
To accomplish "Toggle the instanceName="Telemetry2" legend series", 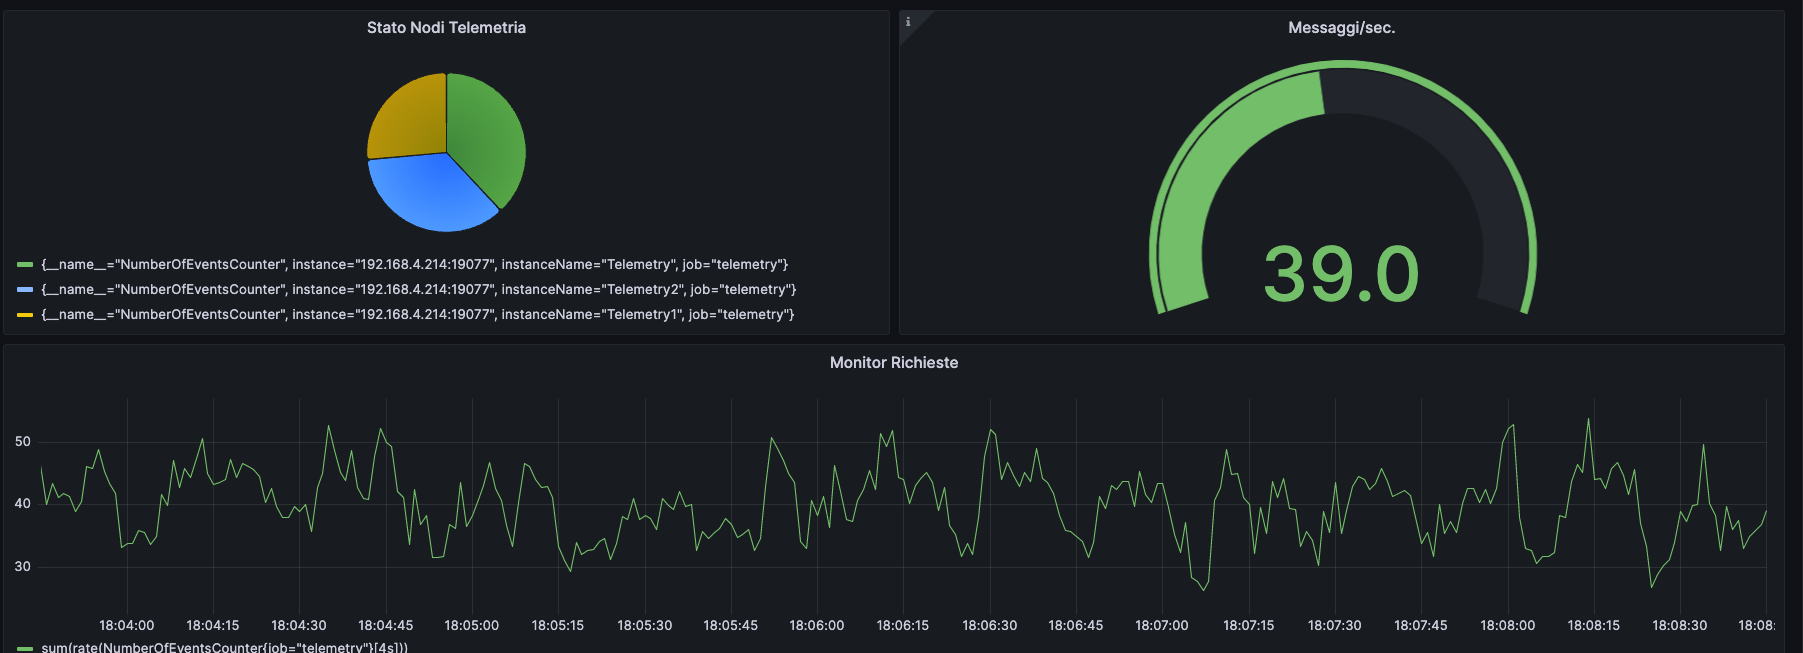I will [x=418, y=290].
